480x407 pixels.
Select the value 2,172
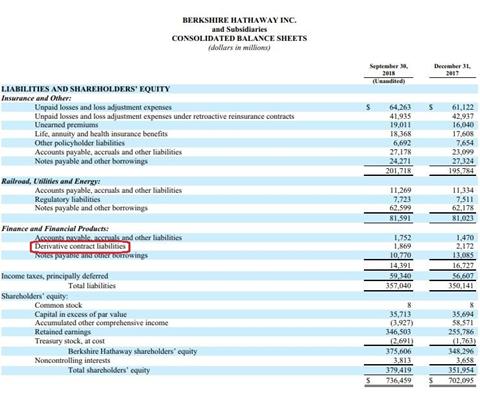[464, 246]
